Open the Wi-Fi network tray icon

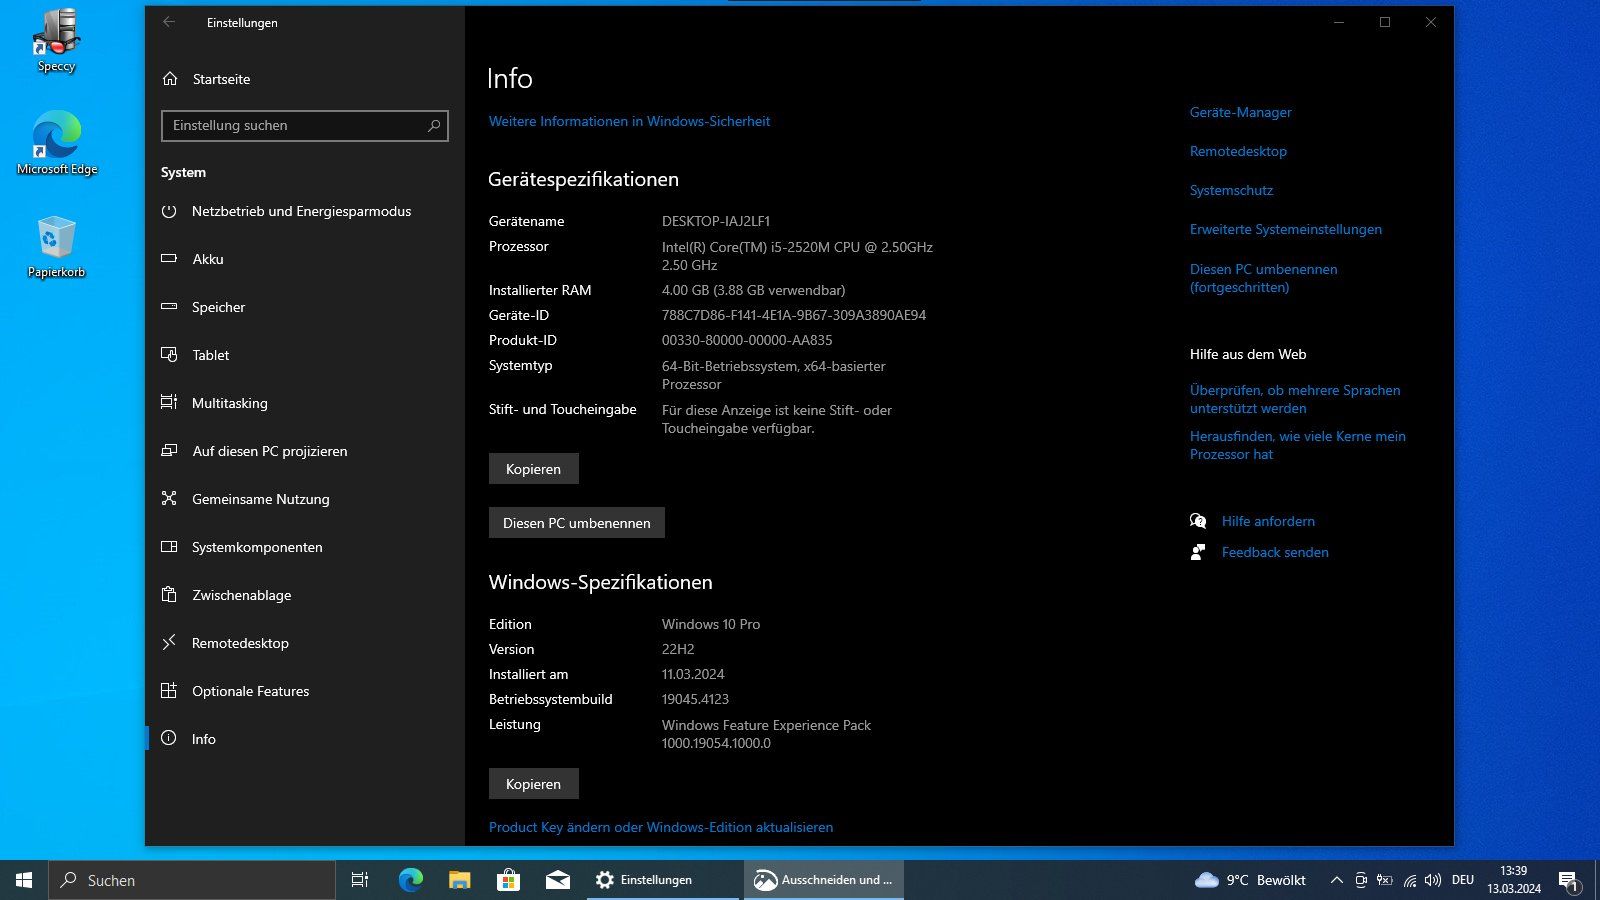tap(1410, 880)
